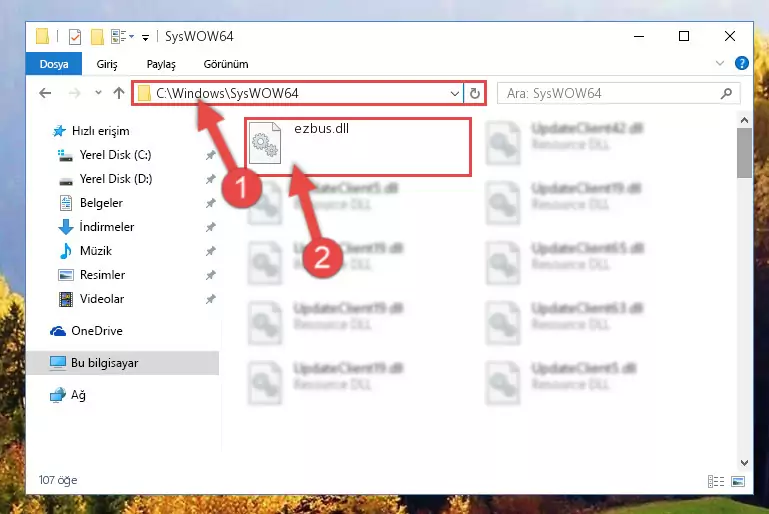Select OneDrive in navigation pane
The width and height of the screenshot is (769, 514).
97,331
